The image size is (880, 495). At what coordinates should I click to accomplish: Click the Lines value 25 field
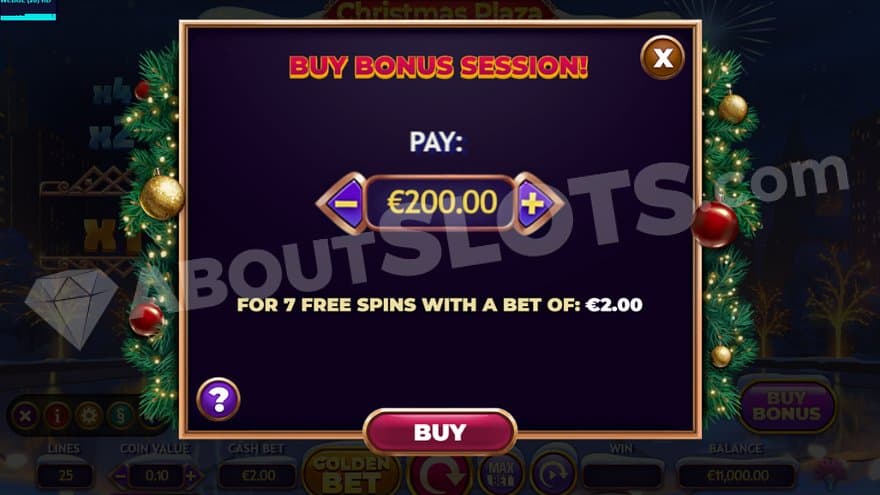click(x=66, y=475)
